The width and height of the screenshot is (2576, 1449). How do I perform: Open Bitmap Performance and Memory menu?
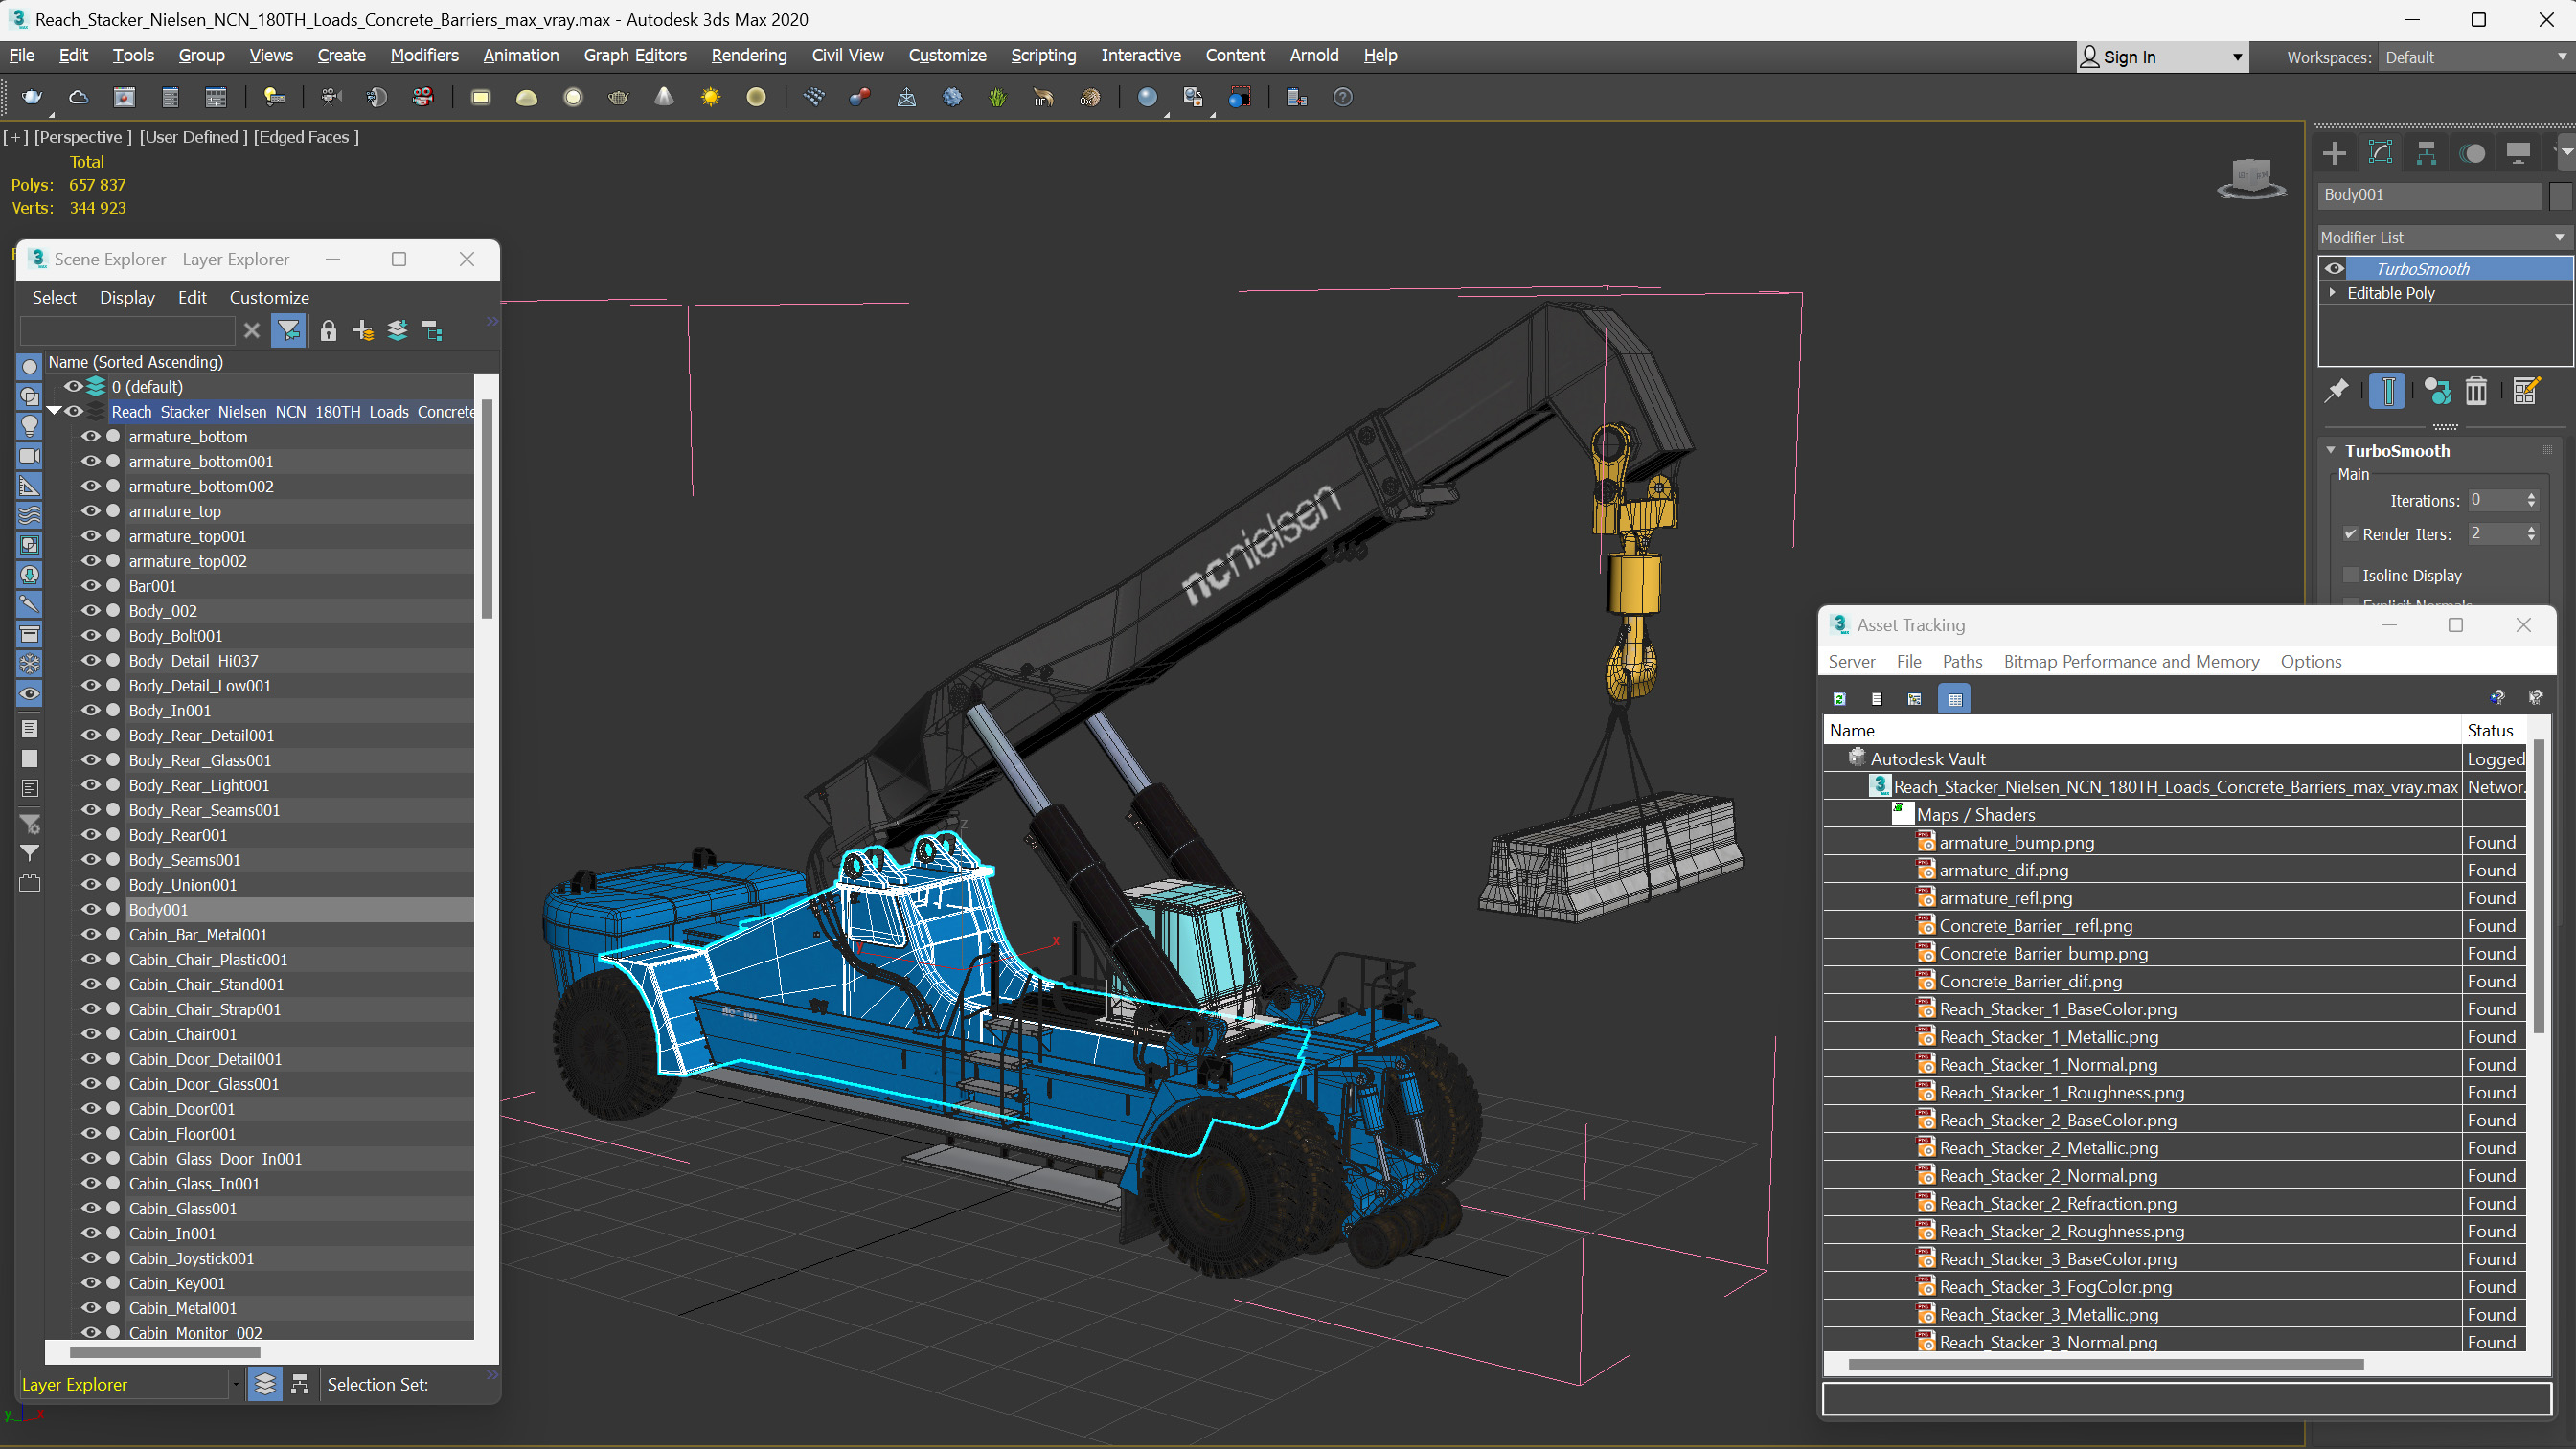(x=2131, y=661)
